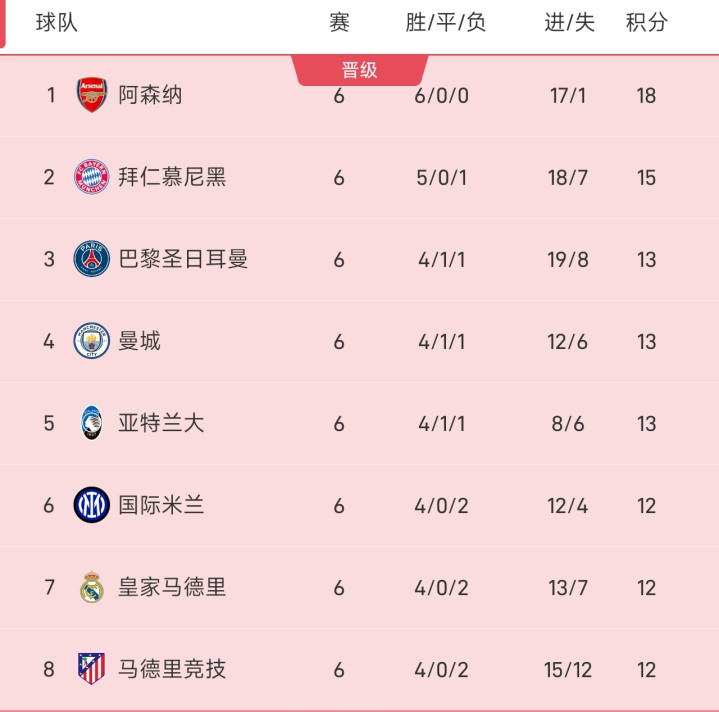719x712 pixels.
Task: Select the 进/失 column header
Action: tap(569, 22)
